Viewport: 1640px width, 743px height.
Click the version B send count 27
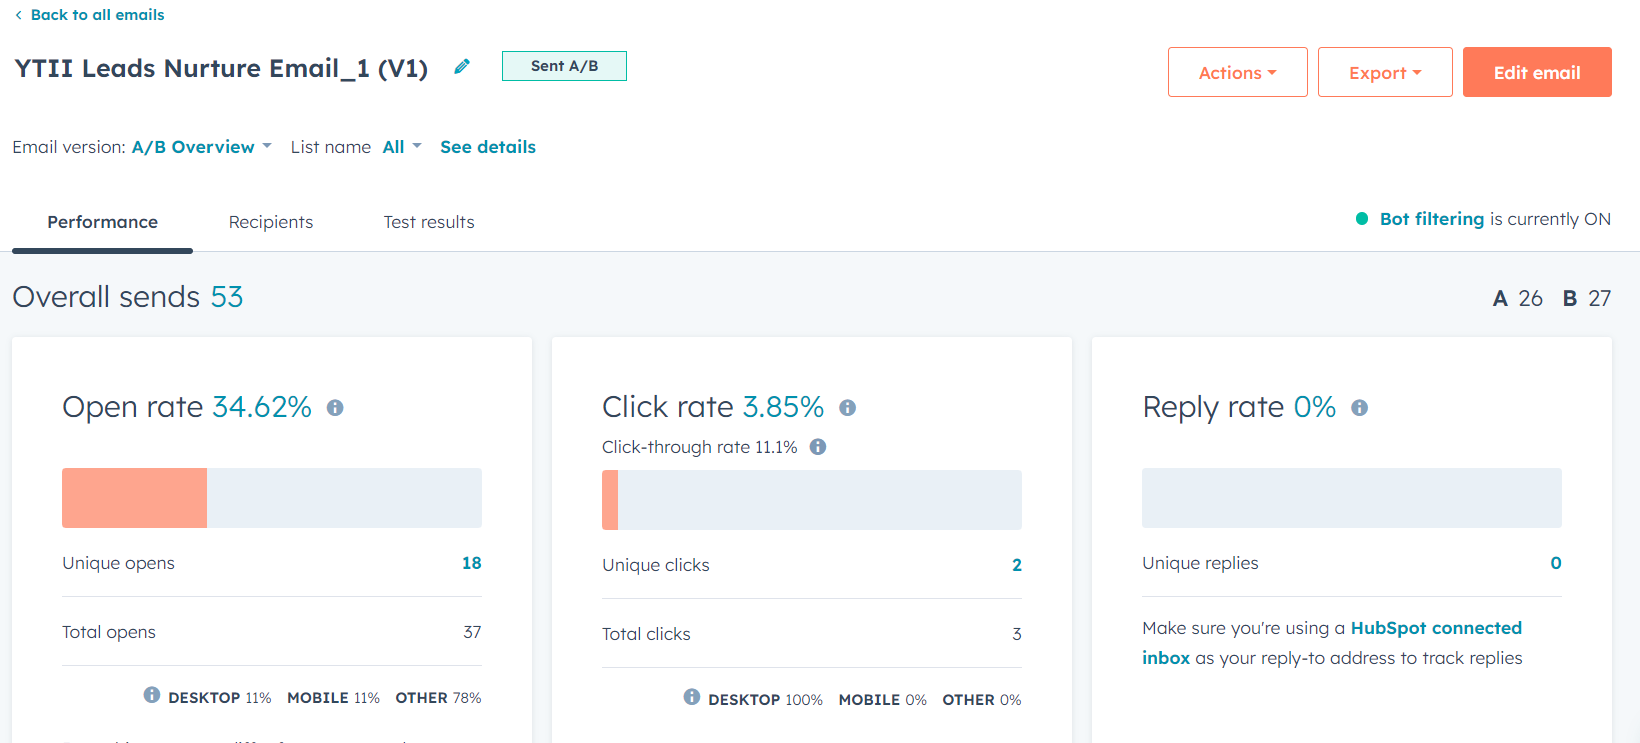1600,298
